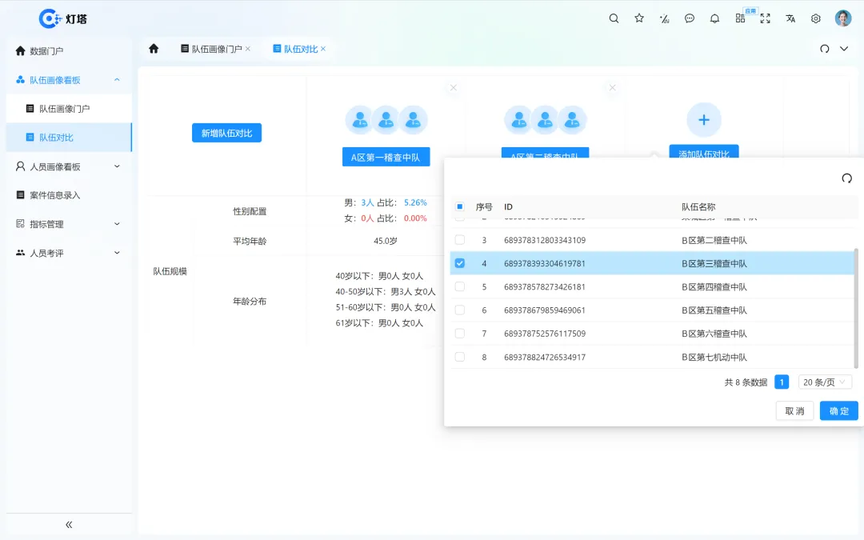Open notifications bell icon
The width and height of the screenshot is (864, 540).
pyautogui.click(x=715, y=18)
